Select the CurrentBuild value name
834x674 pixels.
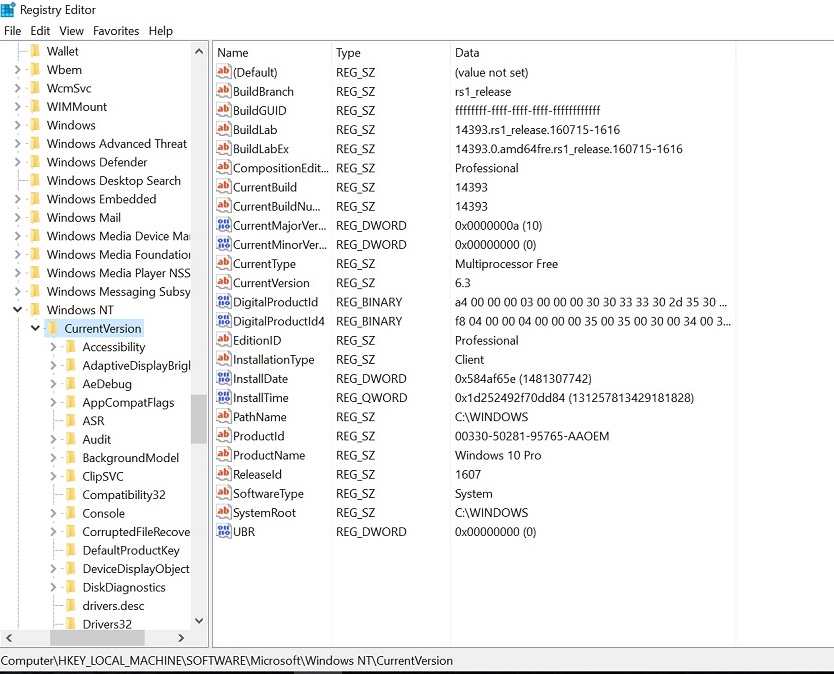[x=265, y=187]
